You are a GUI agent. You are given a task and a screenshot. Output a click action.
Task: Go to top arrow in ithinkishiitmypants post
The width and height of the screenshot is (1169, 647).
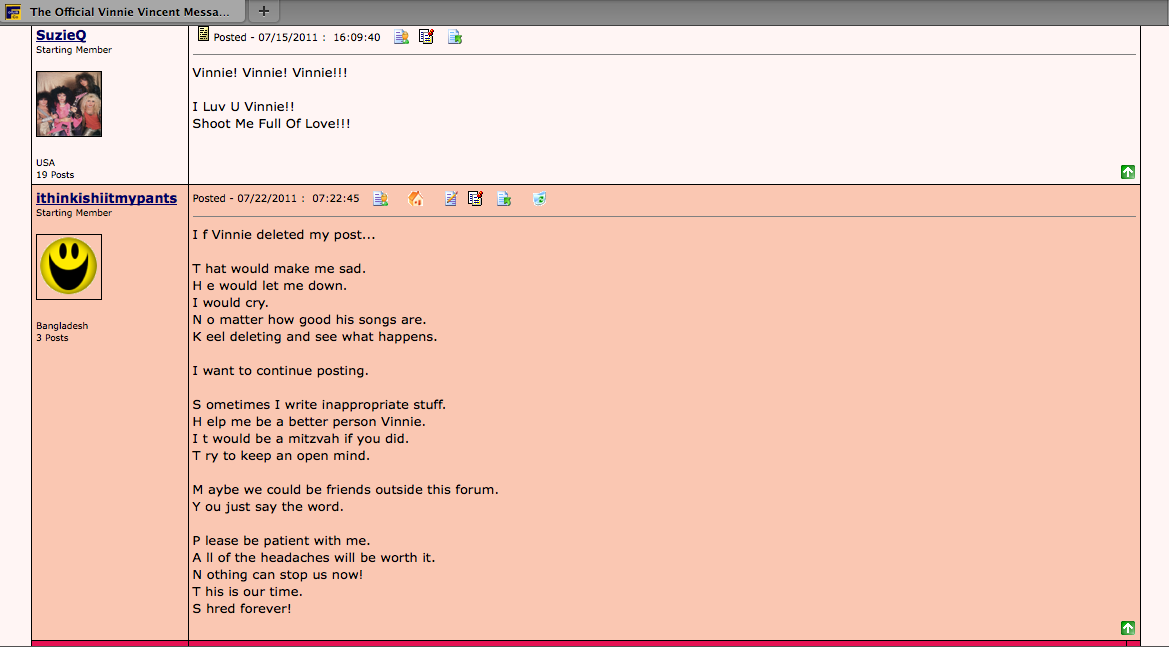[1128, 628]
